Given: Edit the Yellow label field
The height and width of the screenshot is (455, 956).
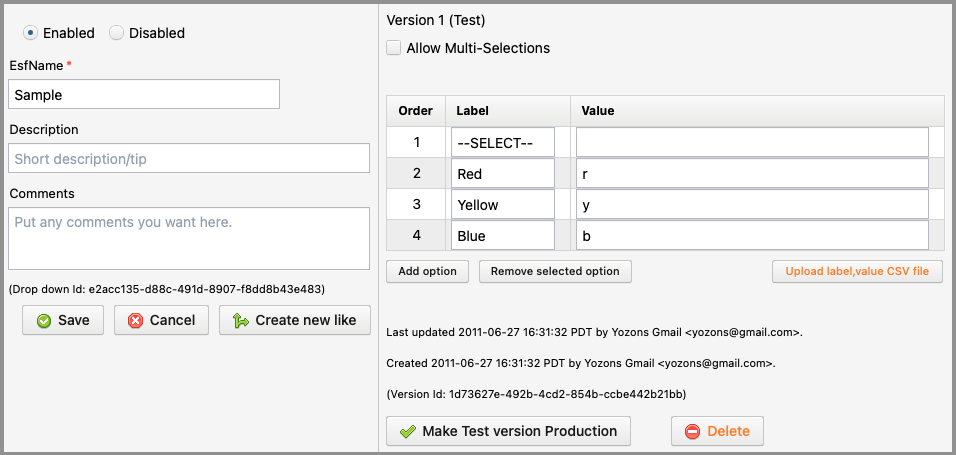Looking at the screenshot, I should point(503,205).
